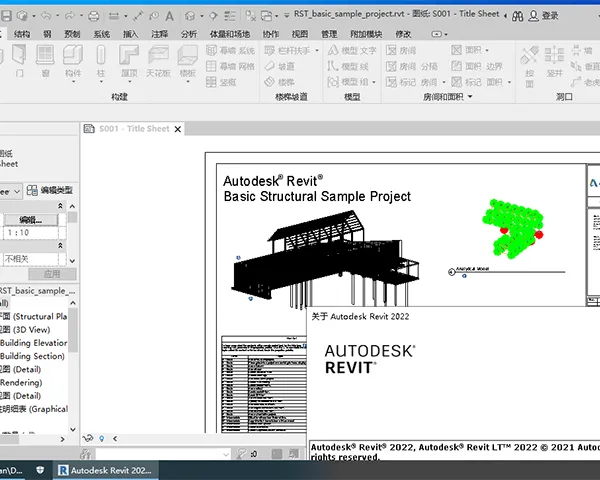
Task: Click the Section tool icon in quick access toolbar
Action: (x=213, y=16)
